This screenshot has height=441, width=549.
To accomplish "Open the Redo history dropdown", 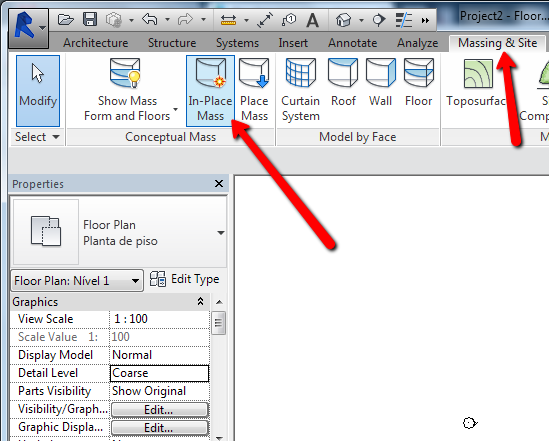I will [x=203, y=20].
